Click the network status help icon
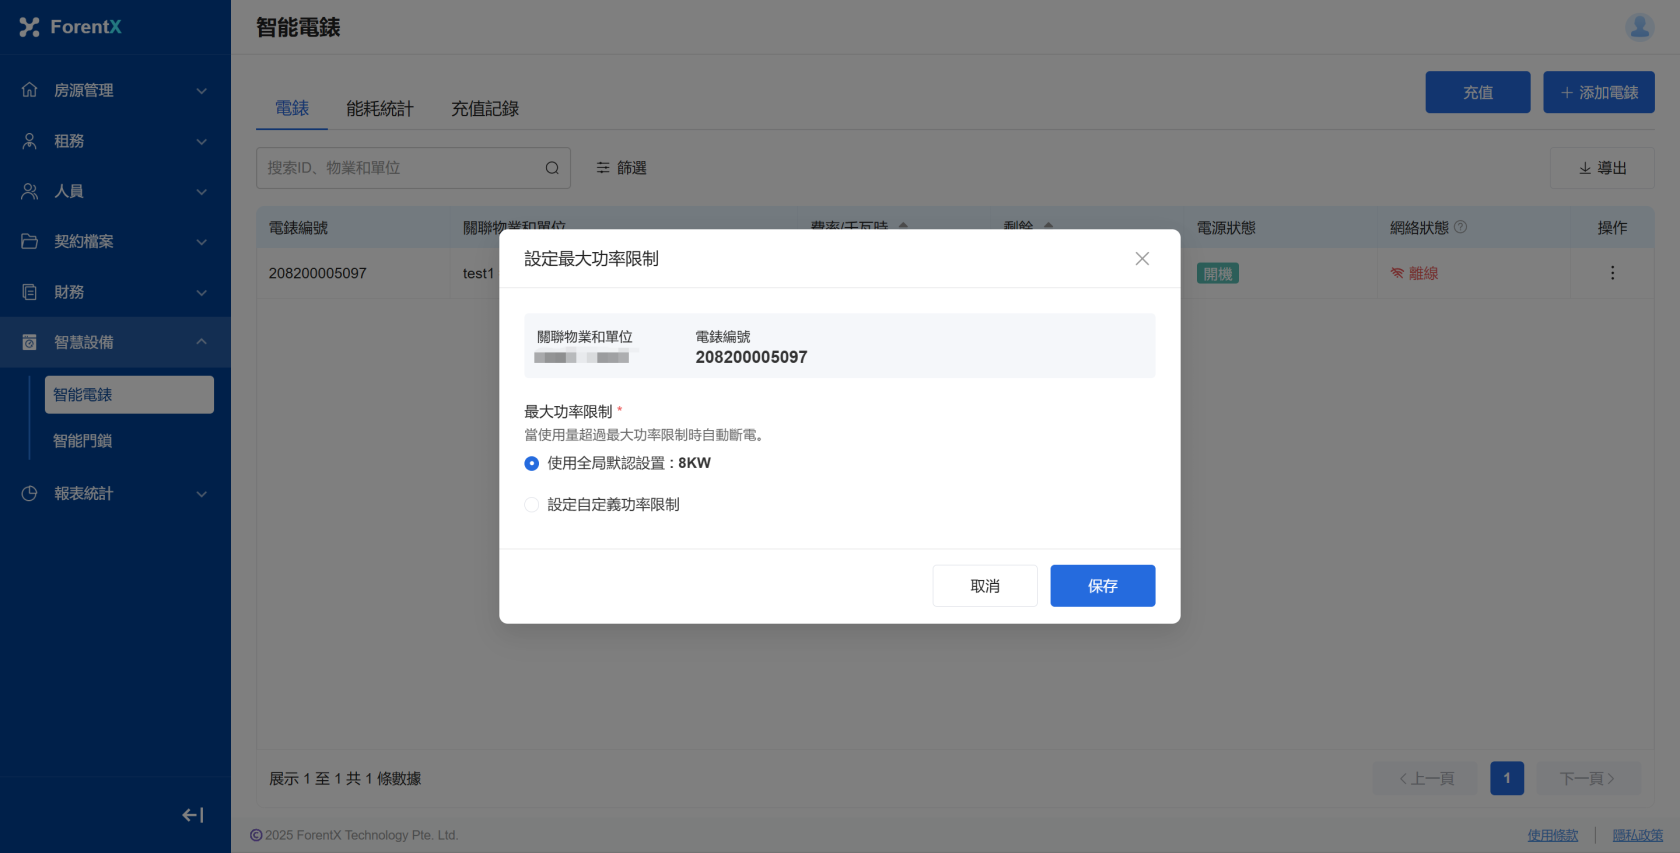Viewport: 1680px width, 853px height. (x=1460, y=227)
